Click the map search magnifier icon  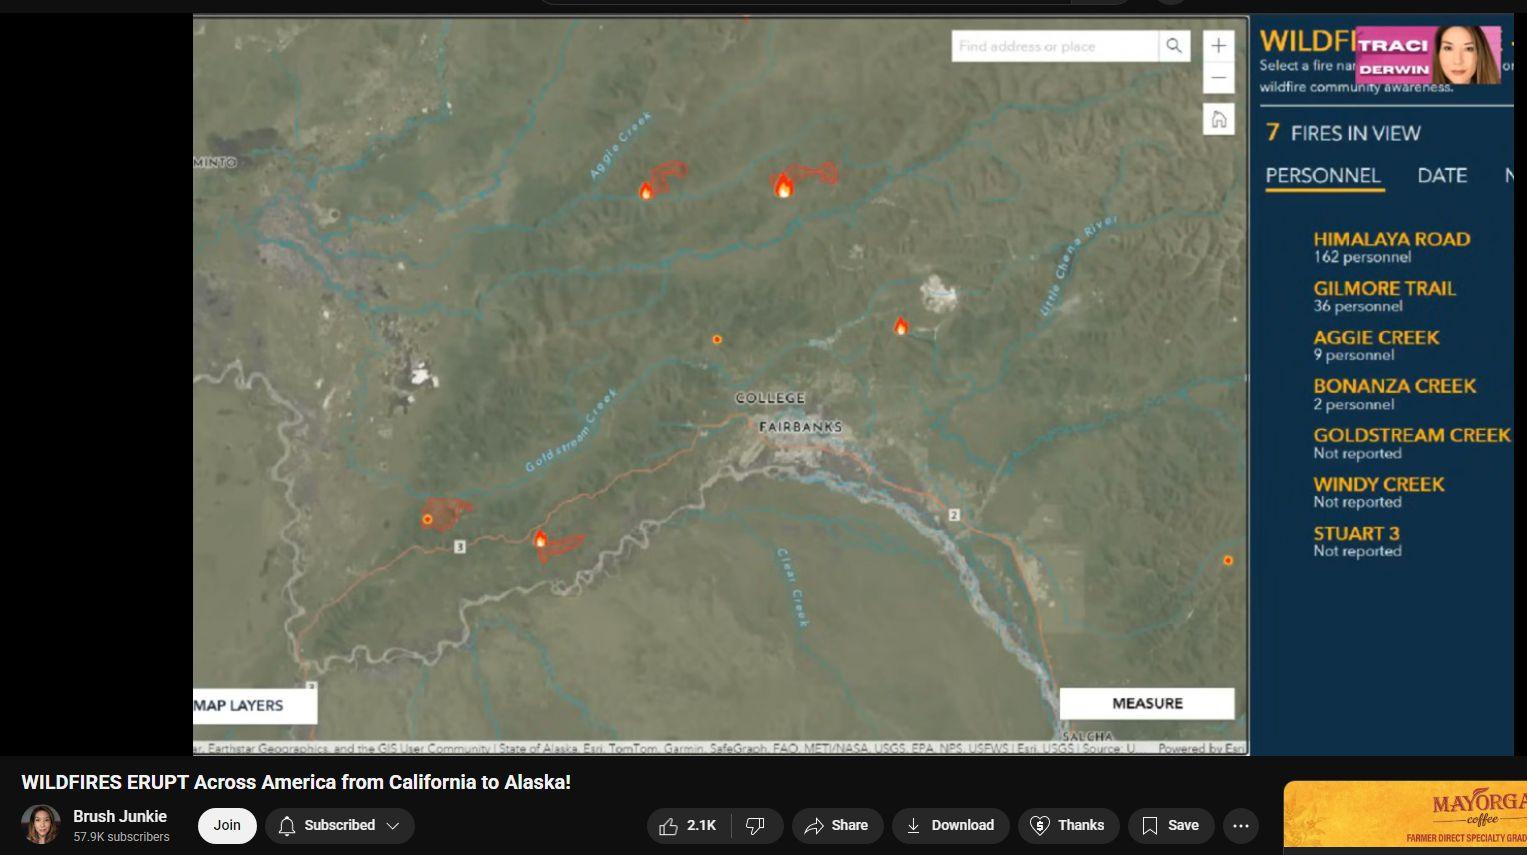tap(1174, 46)
